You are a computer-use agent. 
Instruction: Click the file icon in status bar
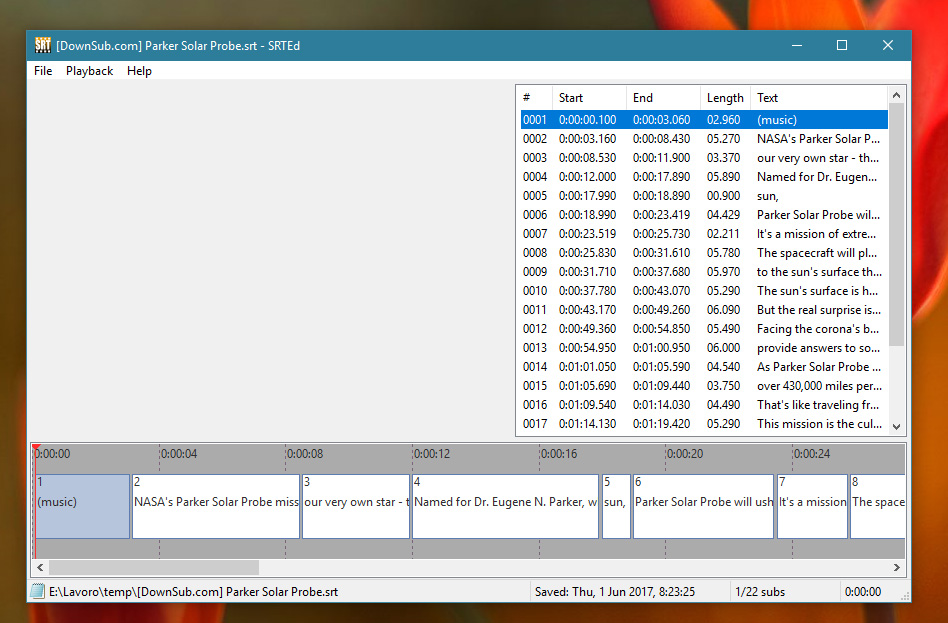[37, 592]
